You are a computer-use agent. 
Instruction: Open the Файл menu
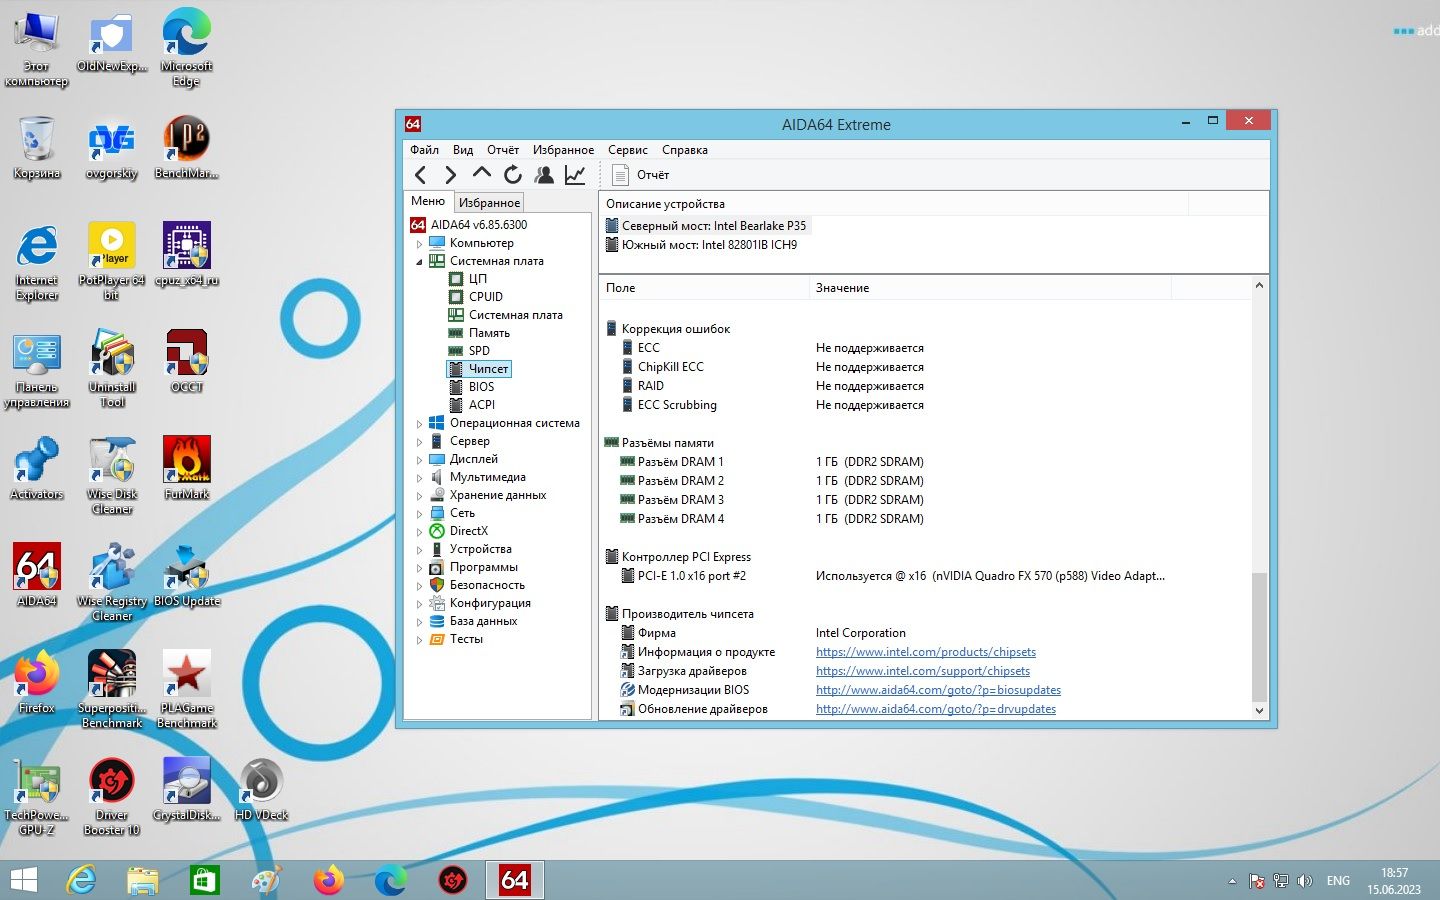coord(424,150)
